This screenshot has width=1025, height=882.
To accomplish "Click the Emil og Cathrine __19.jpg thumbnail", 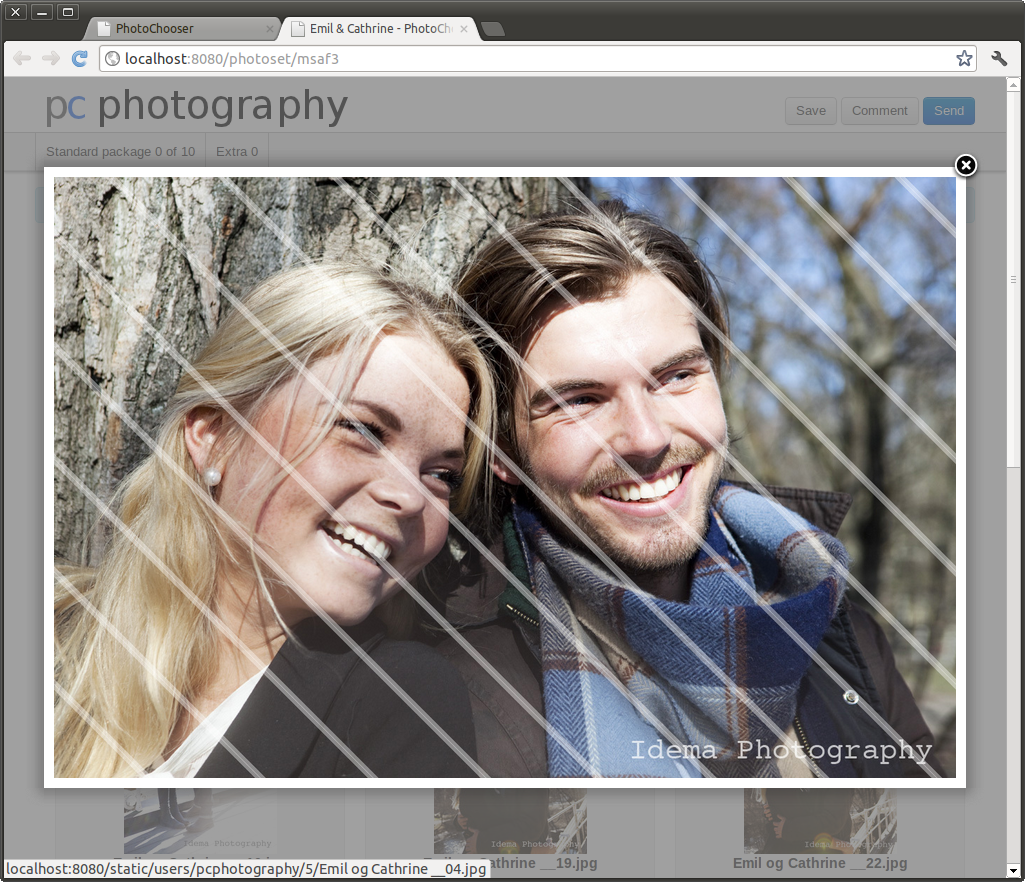I will (510, 822).
